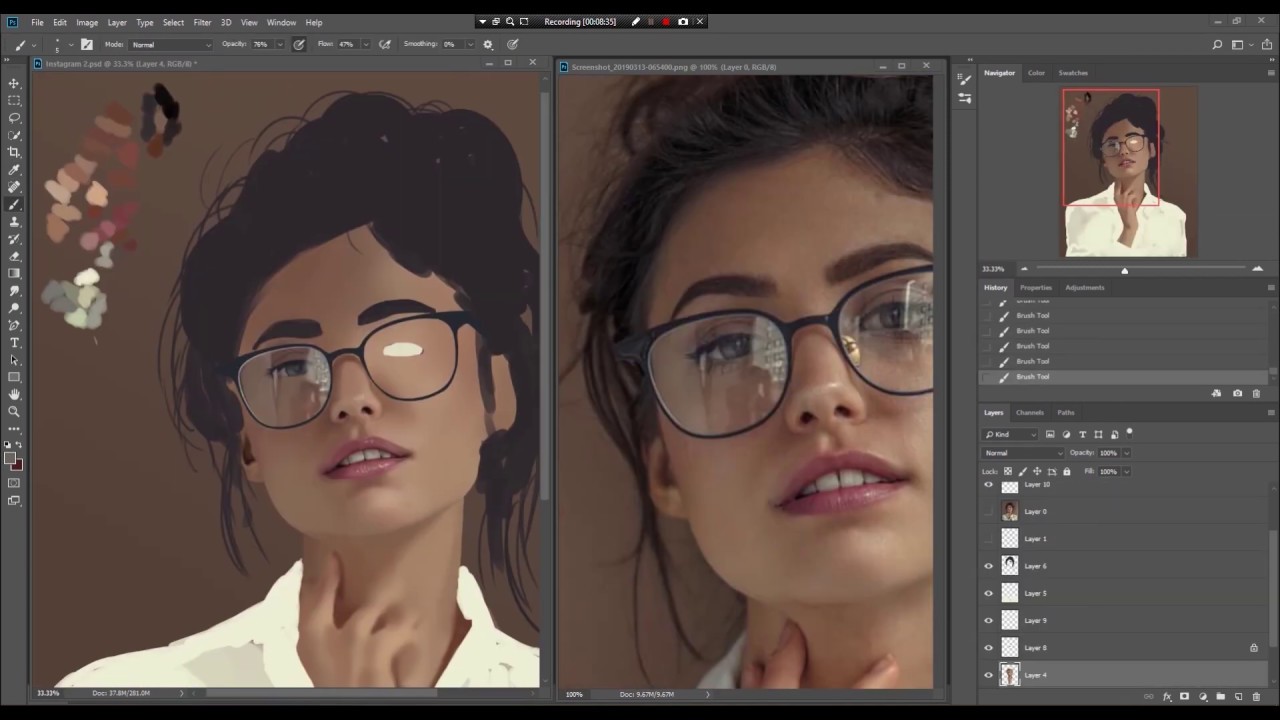Screen dimensions: 1280x720
Task: Switch to the Swatches tab
Action: click(1073, 73)
